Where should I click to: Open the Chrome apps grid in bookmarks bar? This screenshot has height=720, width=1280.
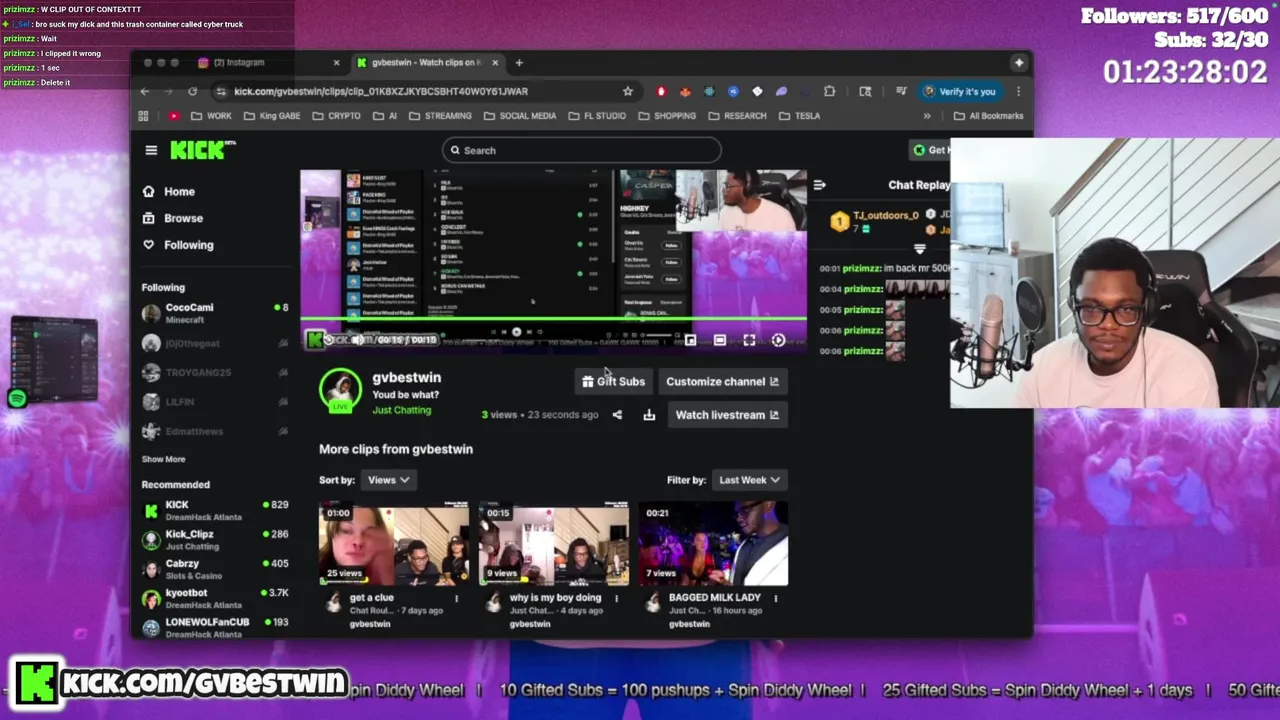click(143, 116)
